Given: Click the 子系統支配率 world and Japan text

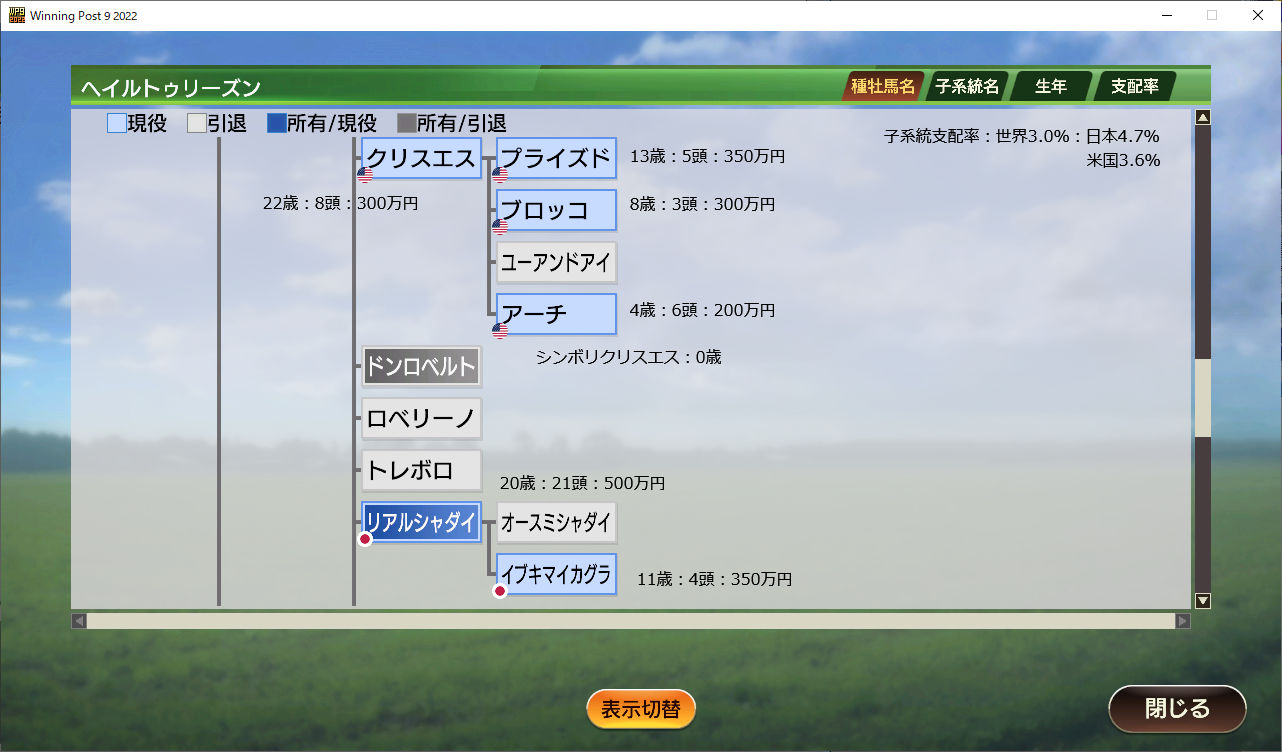Looking at the screenshot, I should tap(1022, 136).
